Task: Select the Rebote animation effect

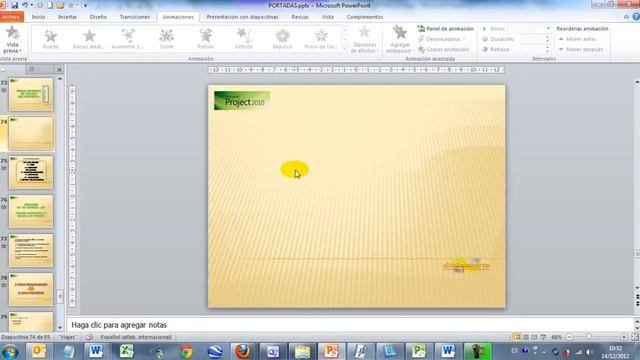Action: (x=244, y=40)
